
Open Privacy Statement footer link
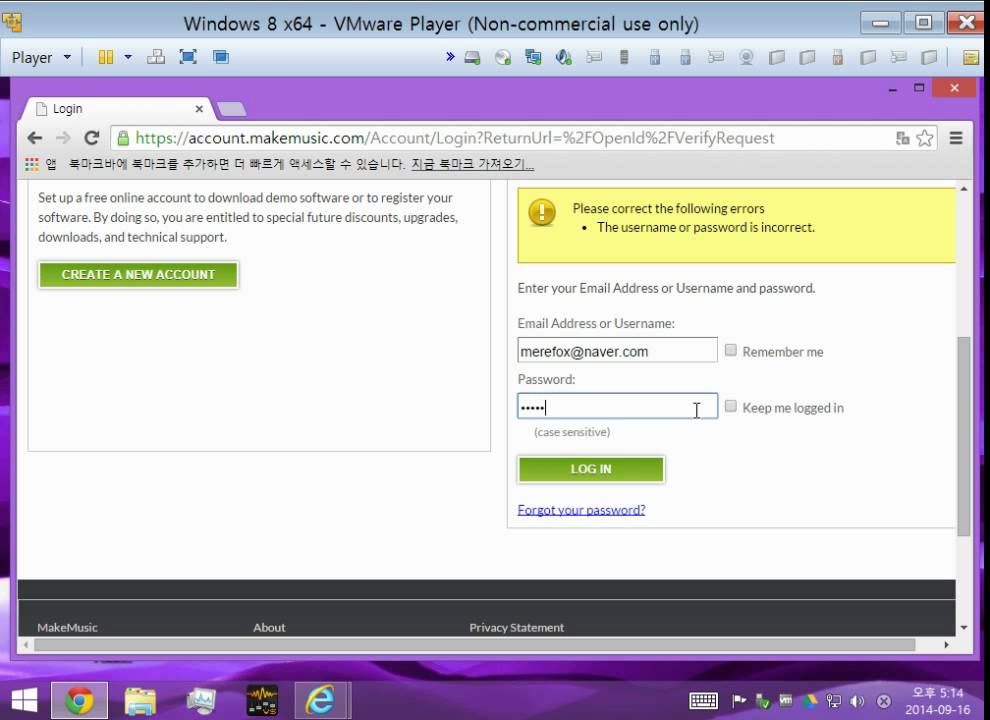tap(516, 627)
